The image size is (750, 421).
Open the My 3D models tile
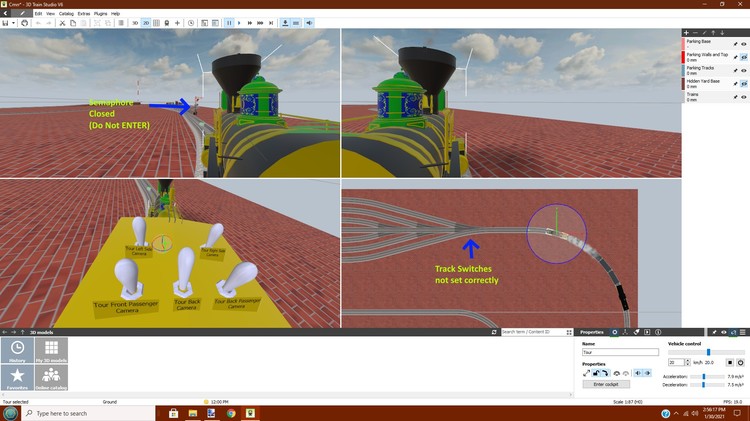pyautogui.click(x=51, y=350)
